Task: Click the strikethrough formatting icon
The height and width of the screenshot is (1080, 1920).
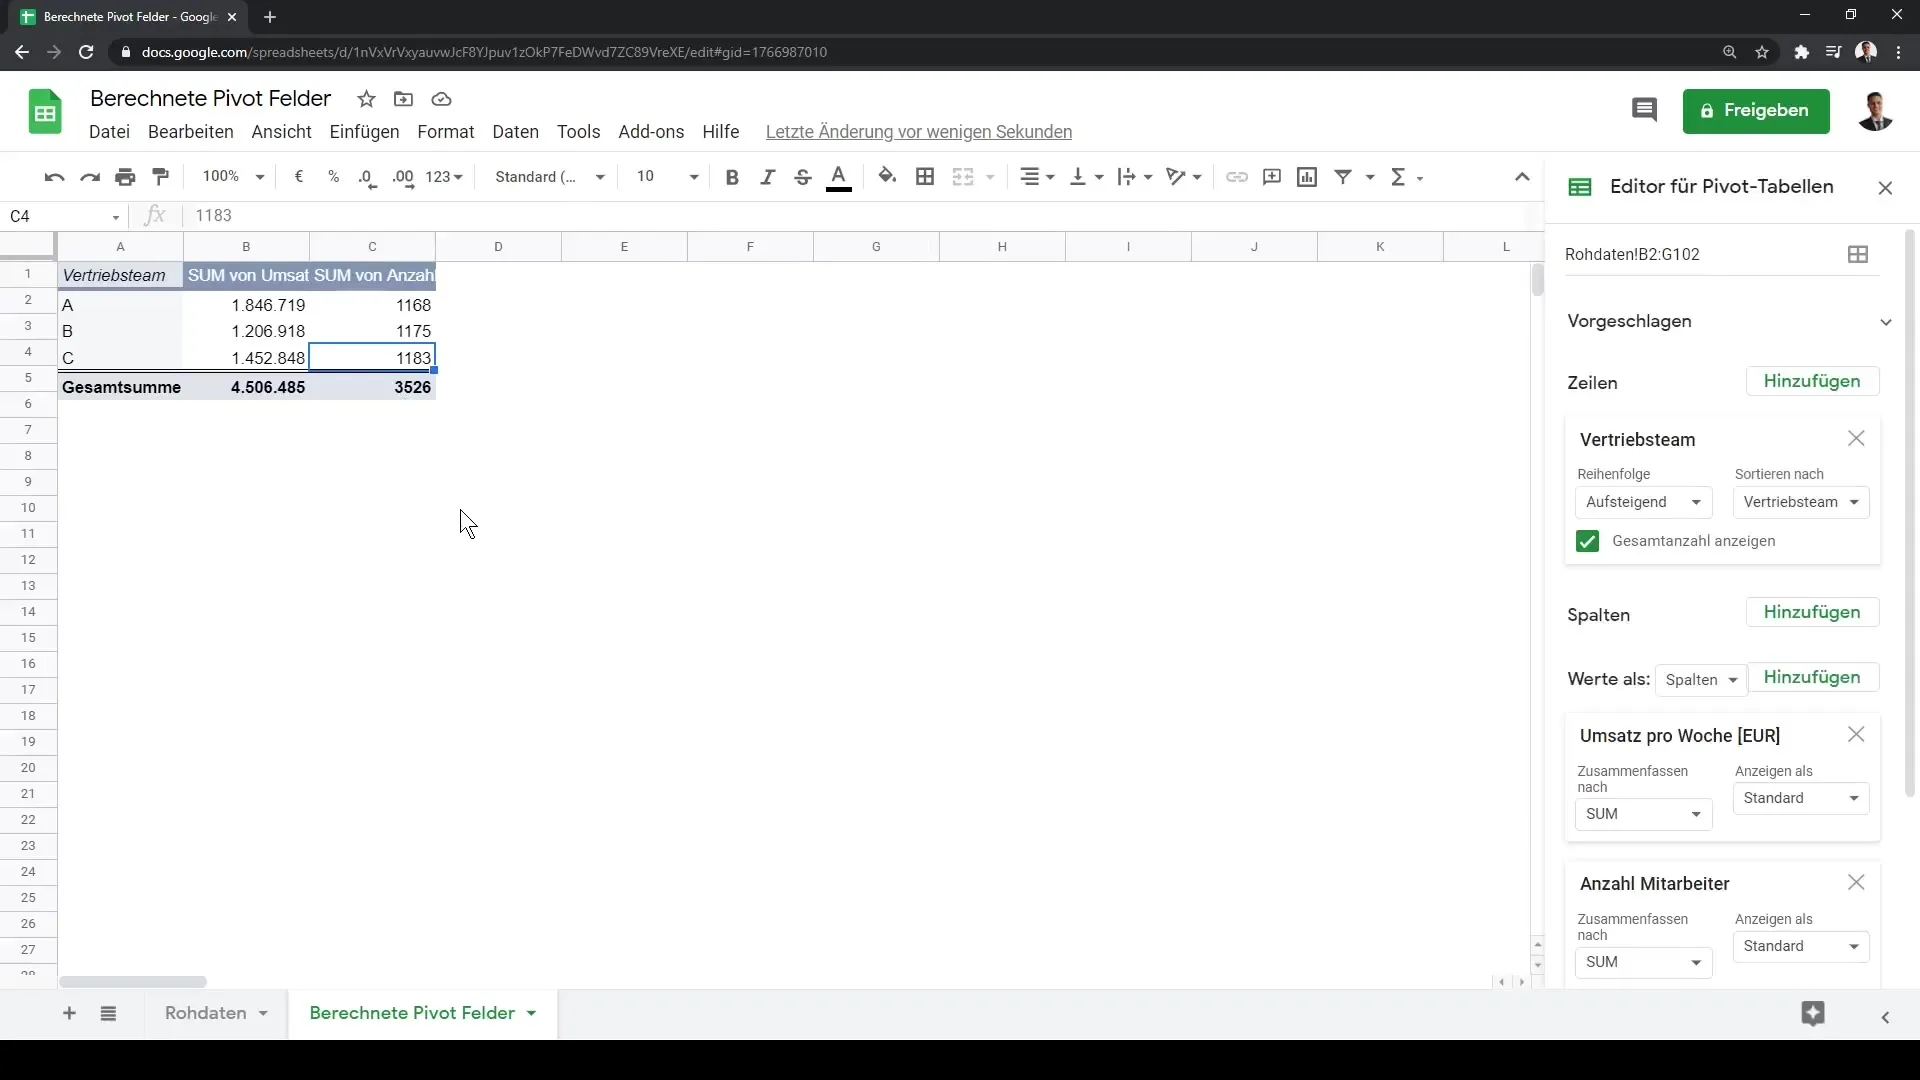Action: (x=802, y=175)
